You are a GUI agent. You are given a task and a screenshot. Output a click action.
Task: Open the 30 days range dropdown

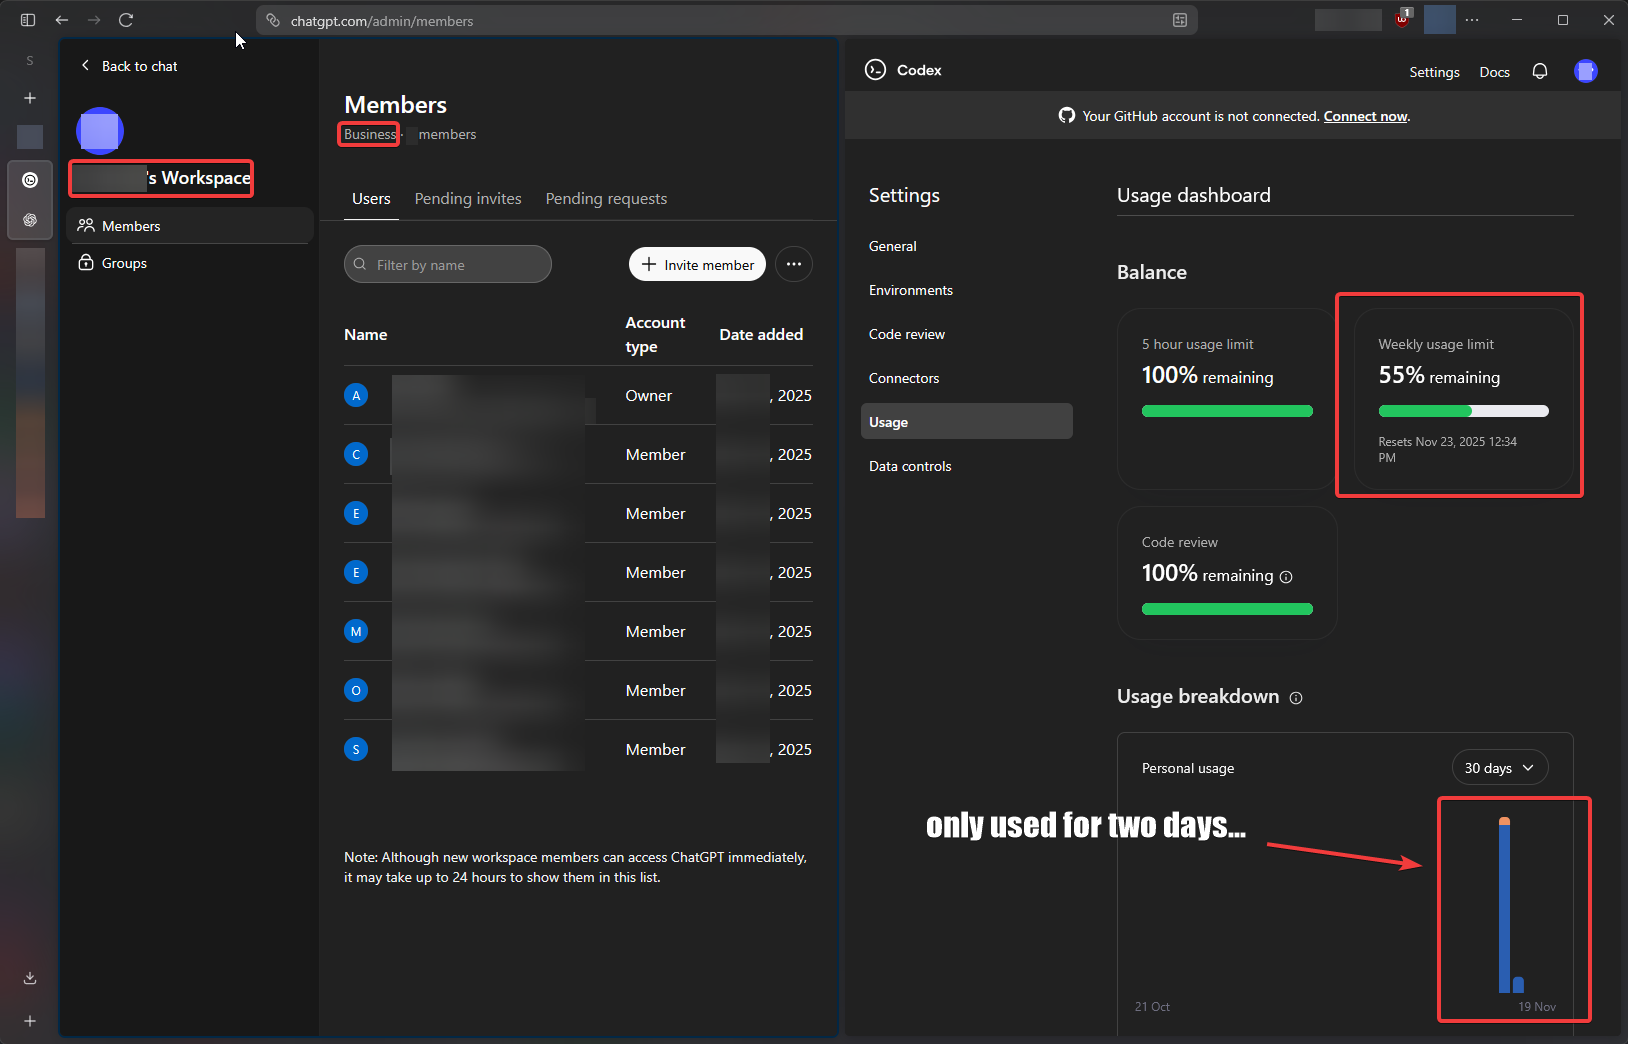pyautogui.click(x=1499, y=768)
